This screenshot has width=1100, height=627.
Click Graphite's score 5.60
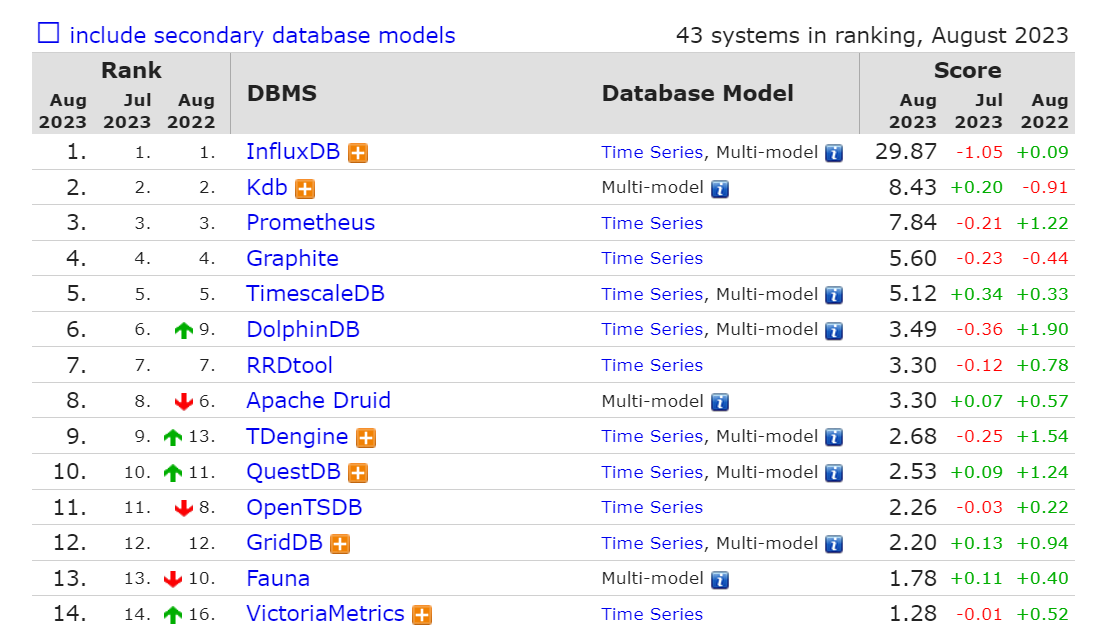(913, 258)
